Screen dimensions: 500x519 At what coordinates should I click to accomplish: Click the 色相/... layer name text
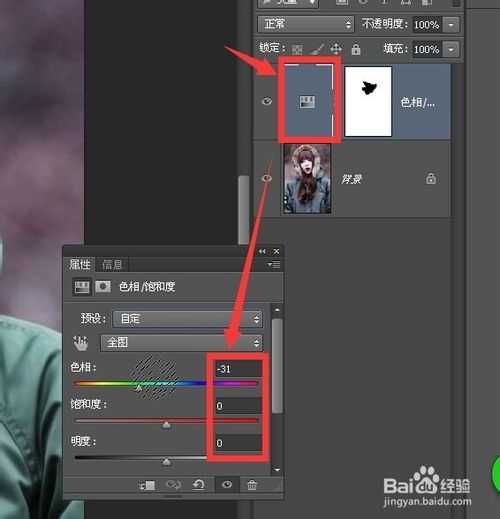(418, 102)
